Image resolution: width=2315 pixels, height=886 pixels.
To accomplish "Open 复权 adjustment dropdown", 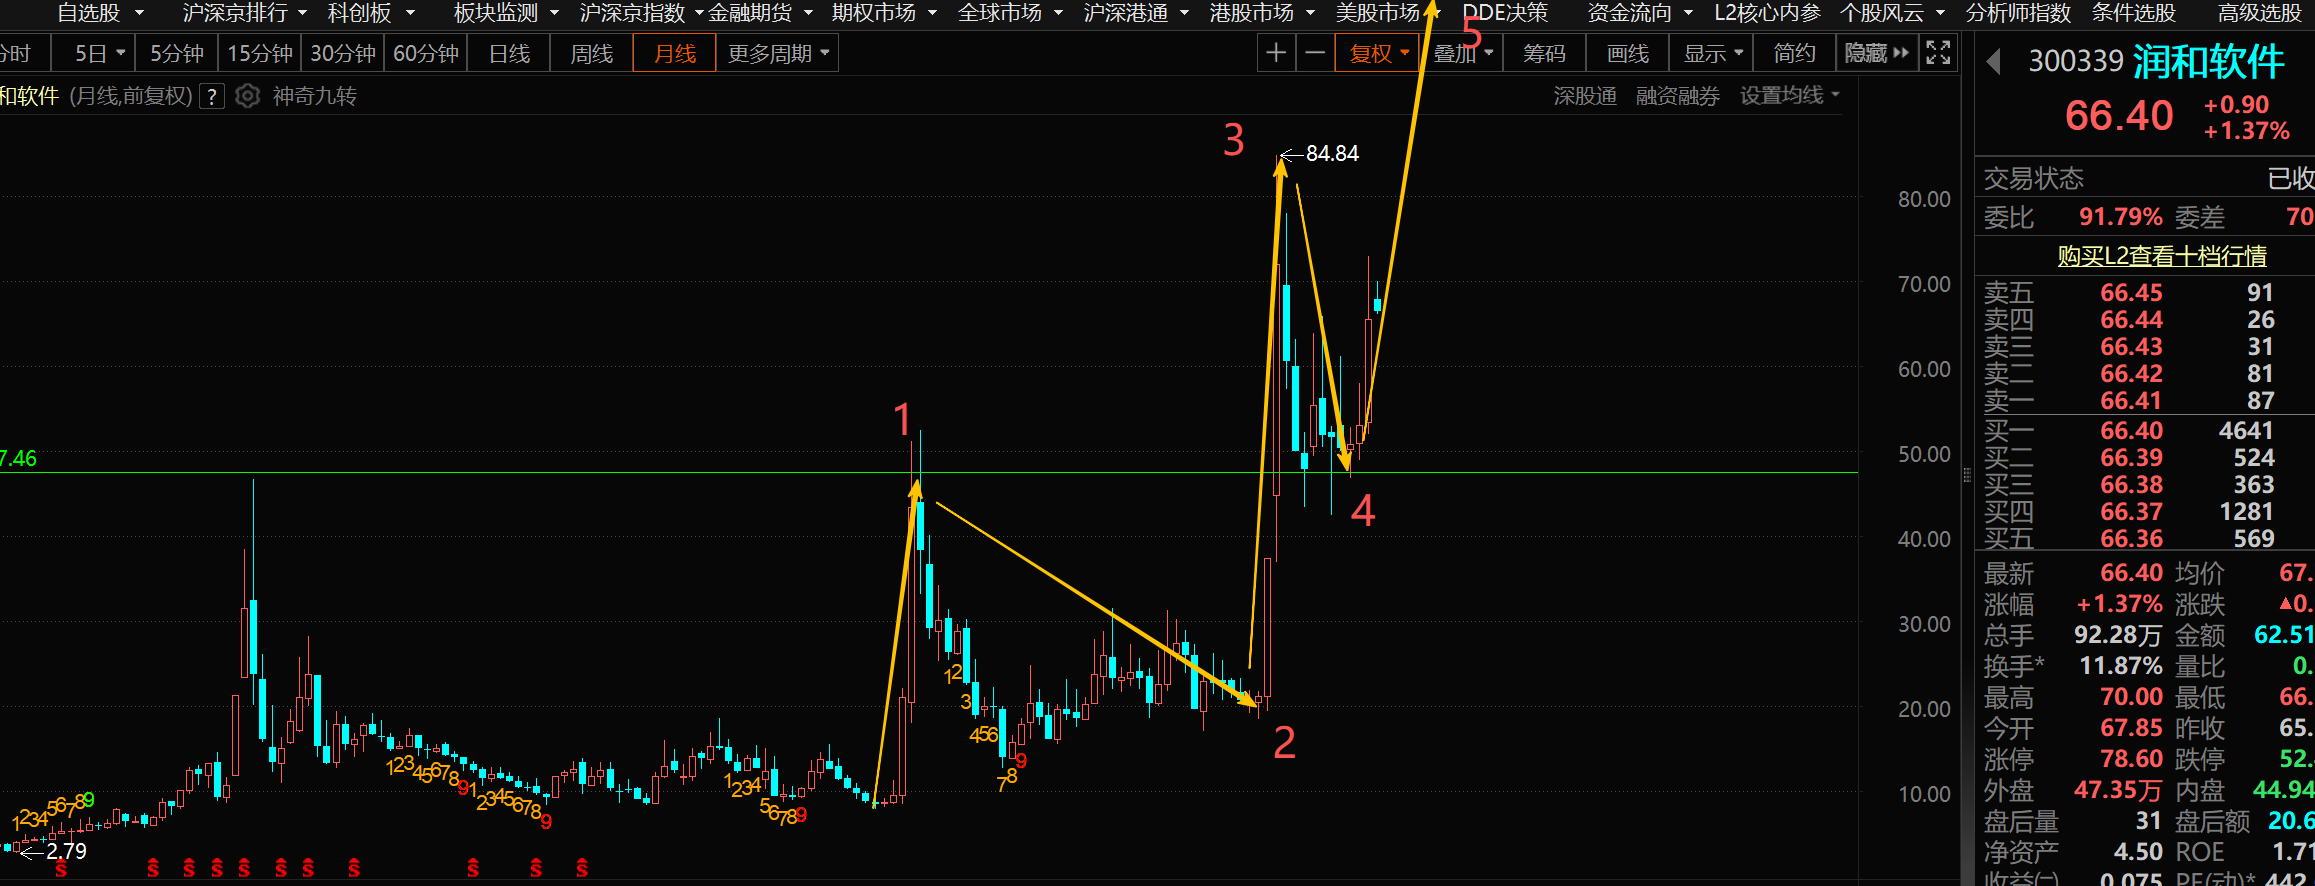I will [x=1378, y=53].
